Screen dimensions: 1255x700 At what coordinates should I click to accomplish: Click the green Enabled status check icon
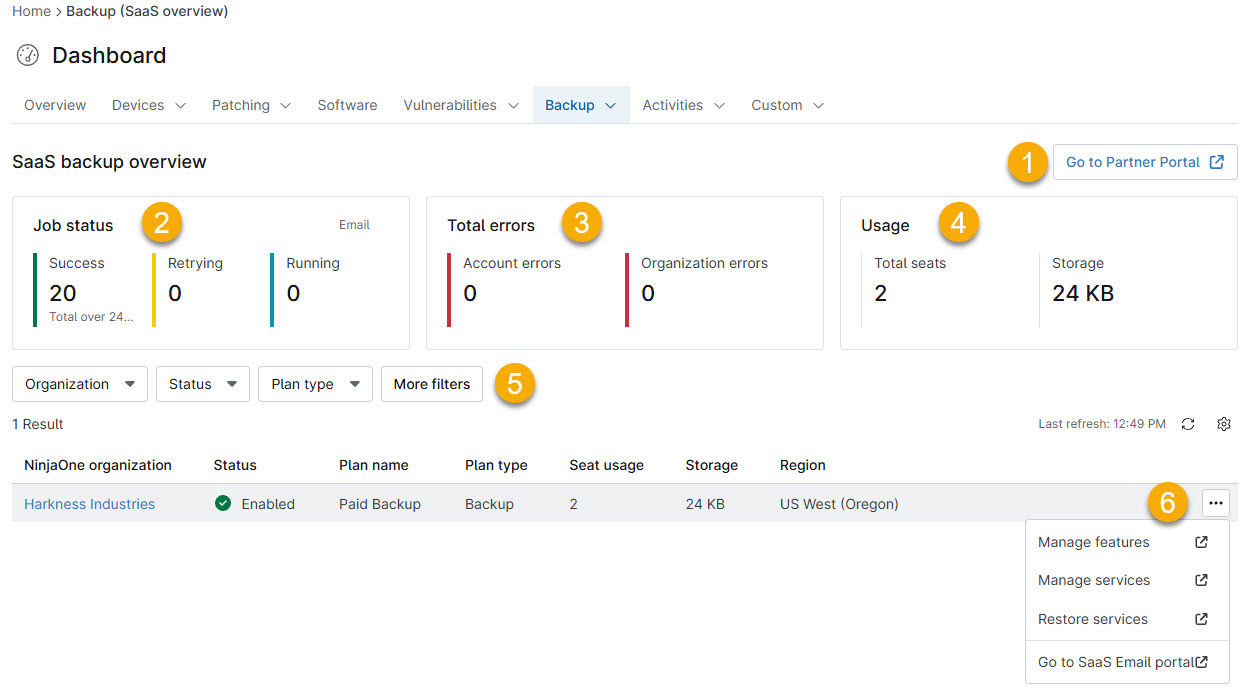tap(223, 503)
